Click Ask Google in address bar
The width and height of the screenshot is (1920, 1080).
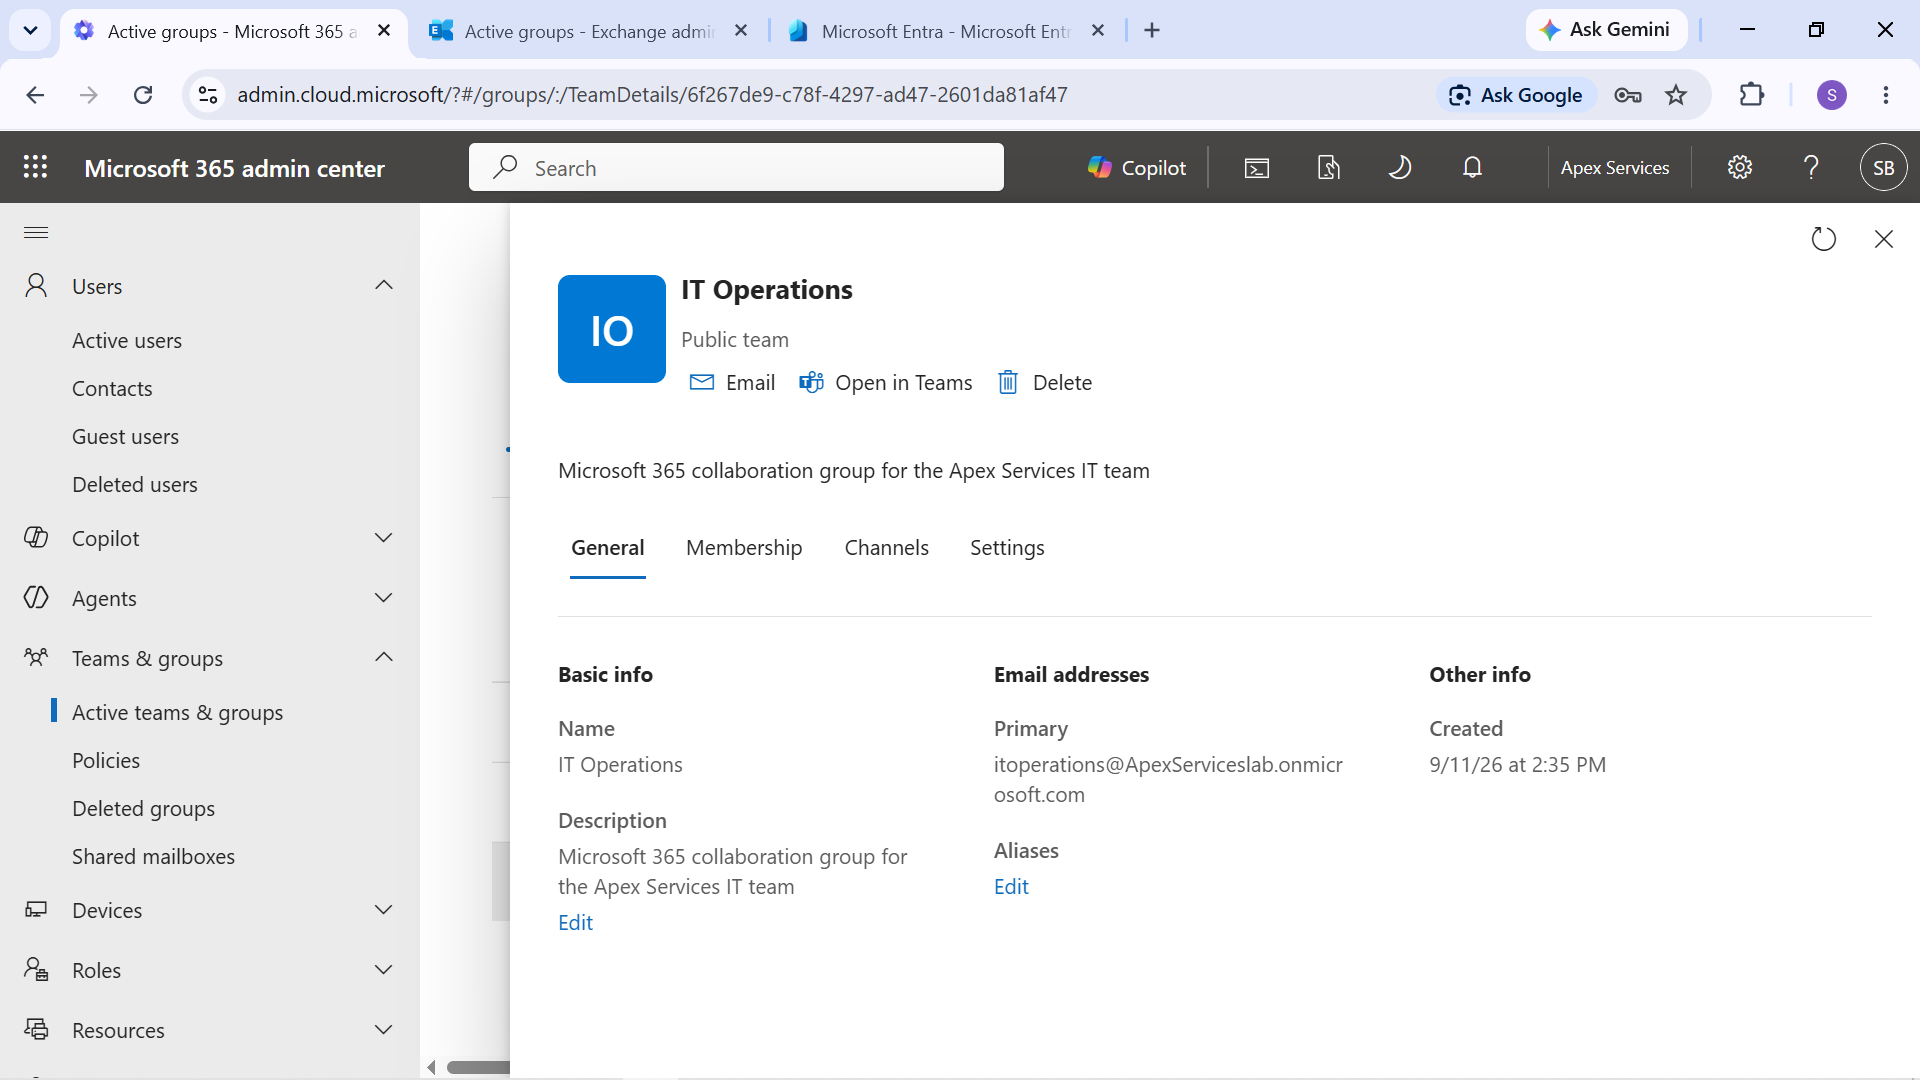(x=1516, y=95)
